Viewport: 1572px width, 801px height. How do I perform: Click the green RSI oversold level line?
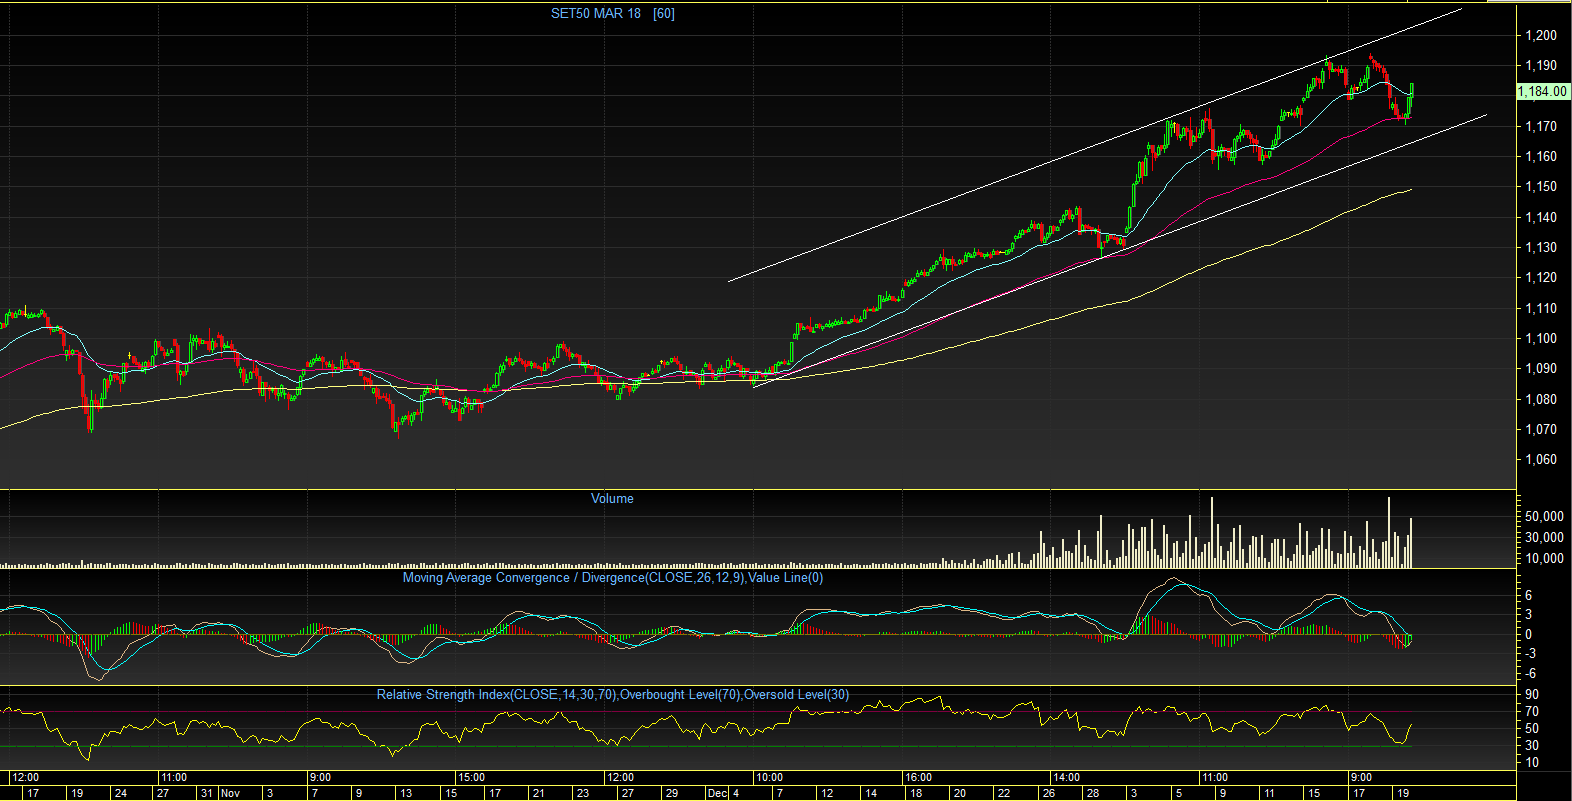point(706,746)
